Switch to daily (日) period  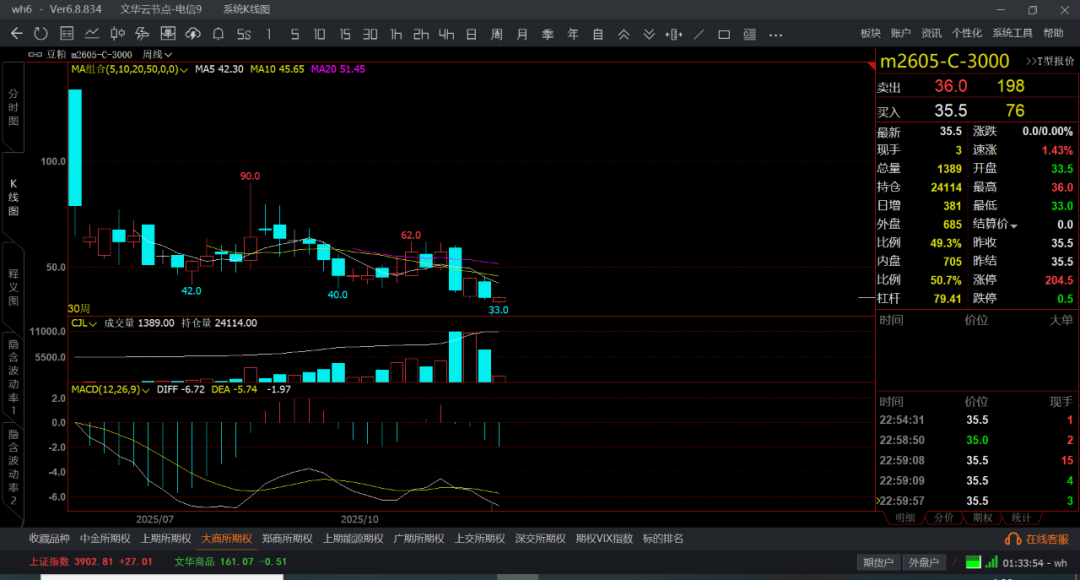click(x=472, y=34)
